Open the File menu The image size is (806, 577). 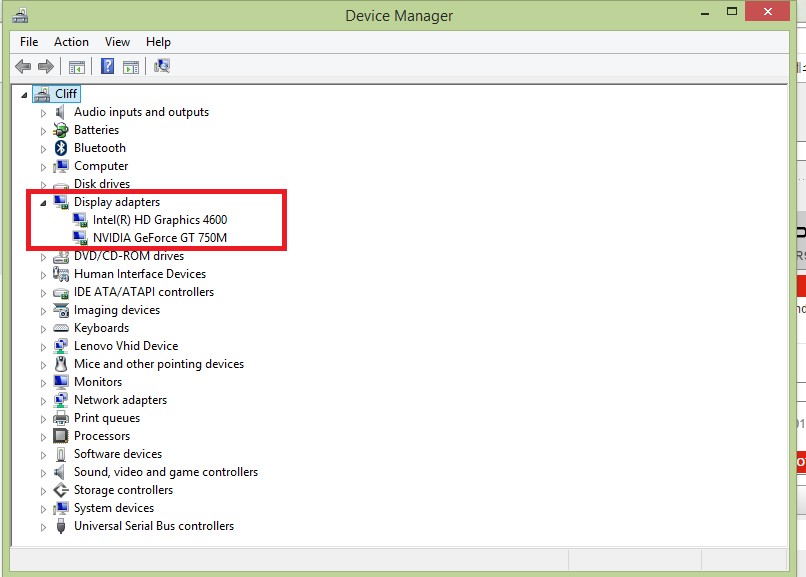pos(29,42)
